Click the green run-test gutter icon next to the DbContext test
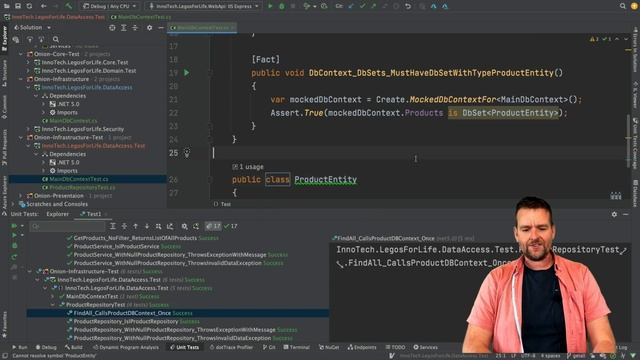The height and width of the screenshot is (360, 640). (x=187, y=73)
